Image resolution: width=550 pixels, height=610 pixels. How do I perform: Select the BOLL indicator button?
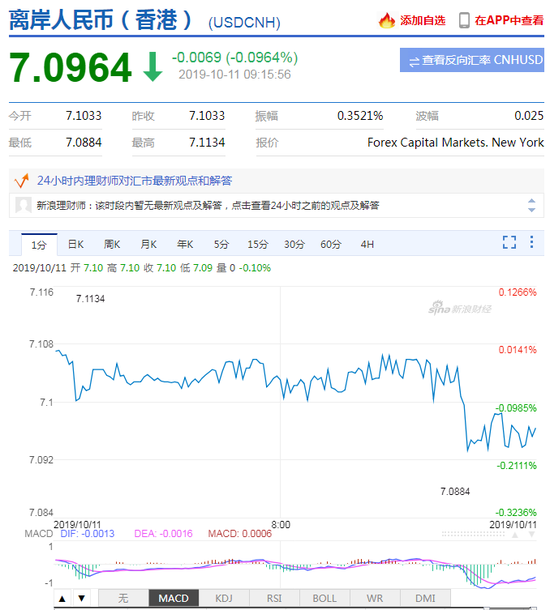[324, 598]
